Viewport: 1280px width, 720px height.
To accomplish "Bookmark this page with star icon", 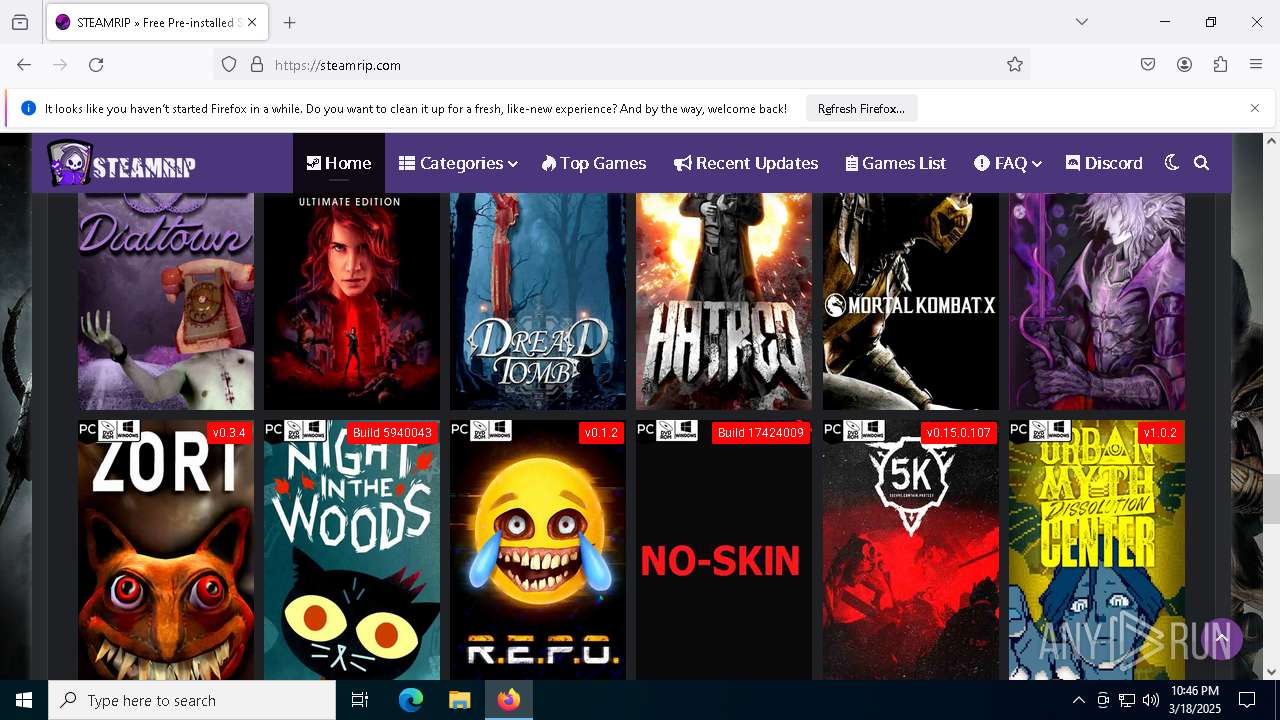I will point(1015,64).
